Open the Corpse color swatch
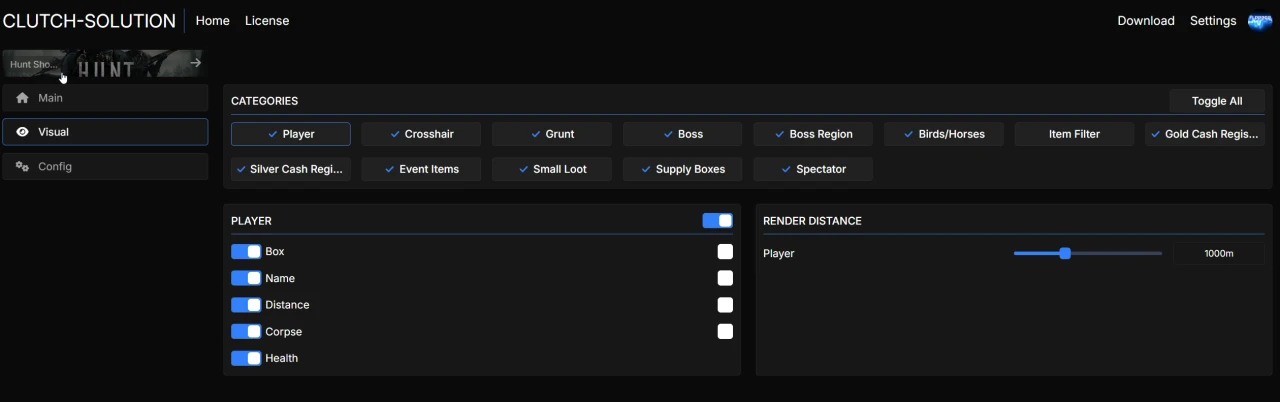 (x=725, y=331)
